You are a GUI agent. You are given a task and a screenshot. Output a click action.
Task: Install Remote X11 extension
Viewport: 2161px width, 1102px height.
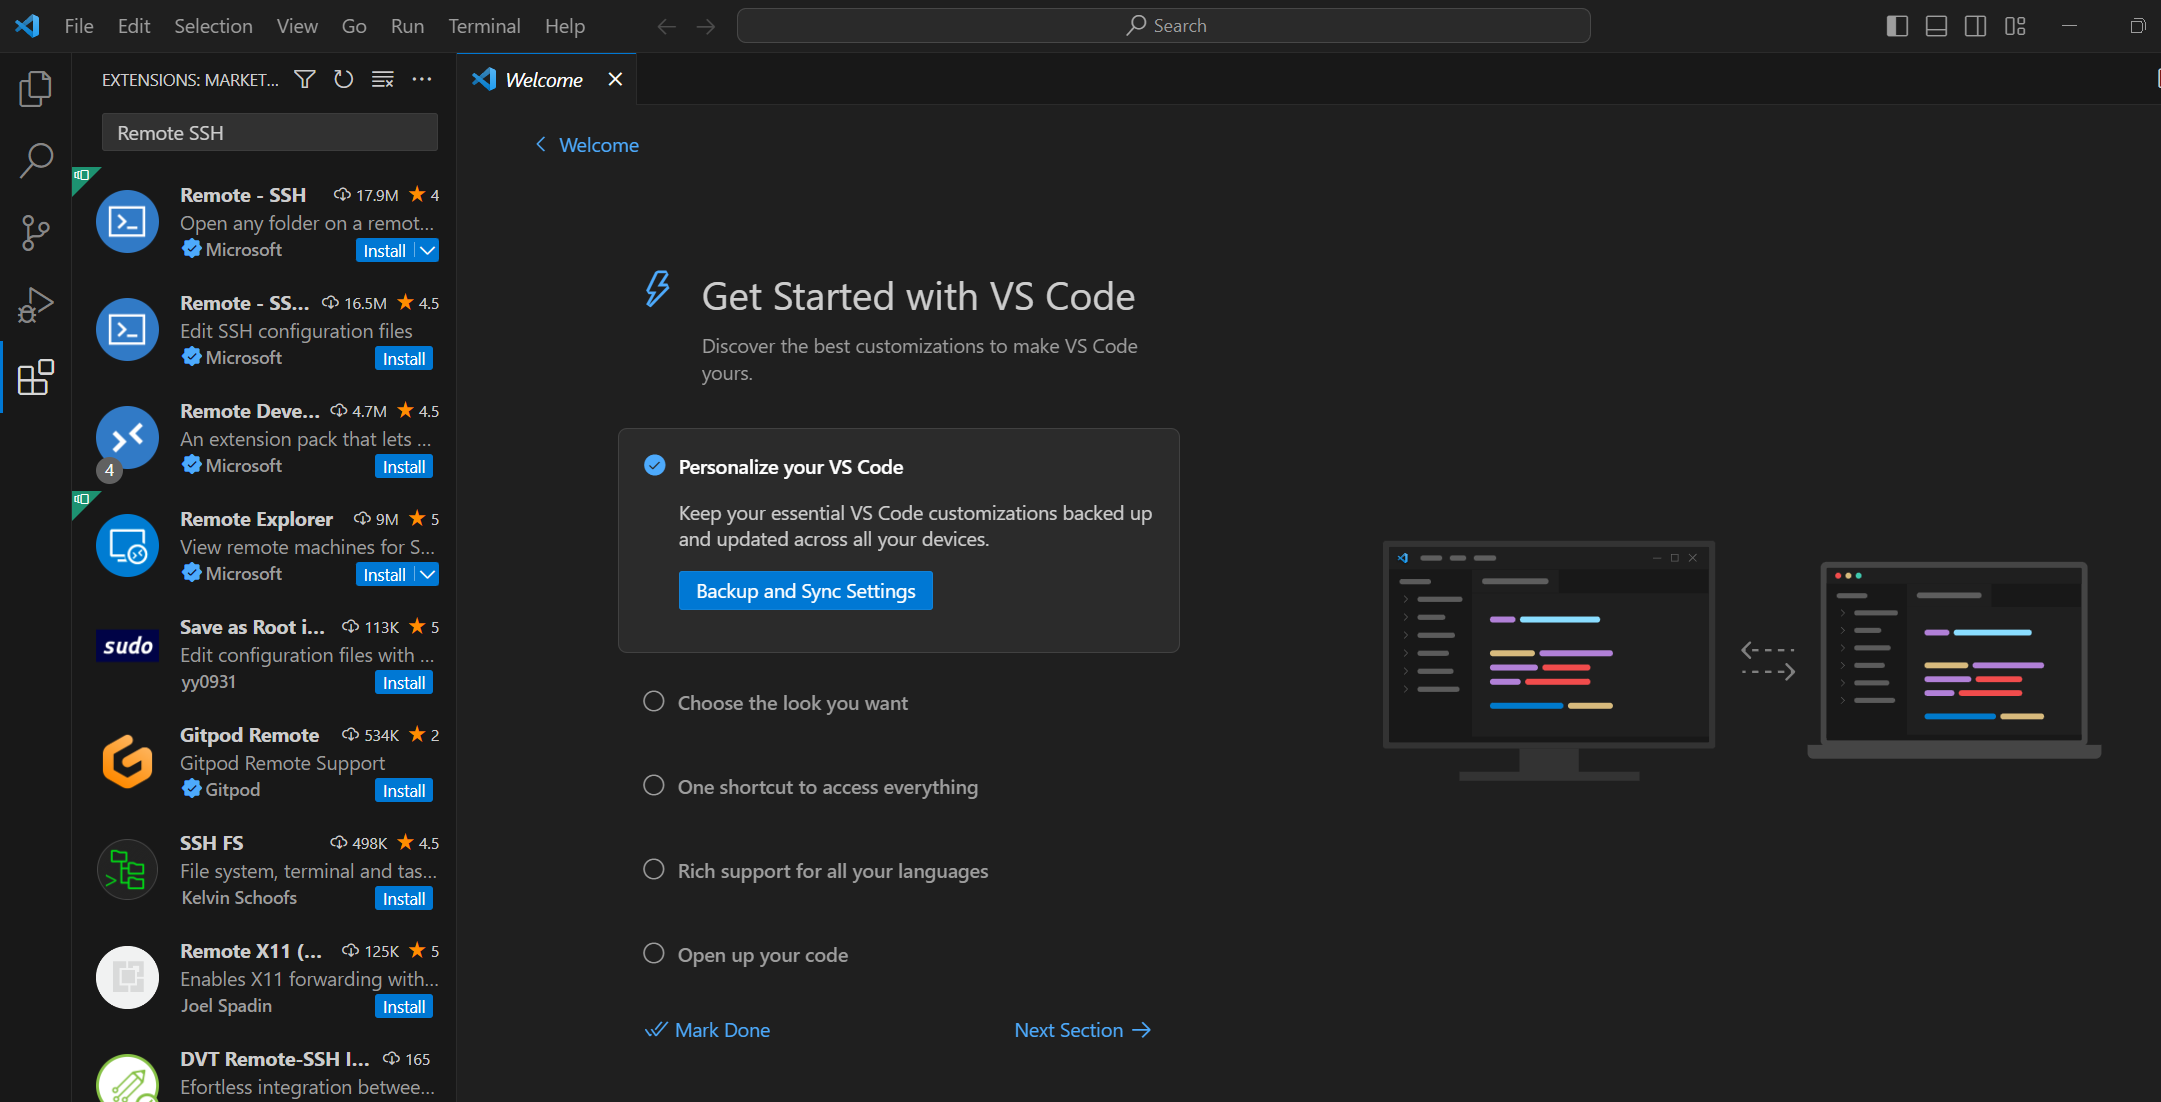tap(404, 1006)
